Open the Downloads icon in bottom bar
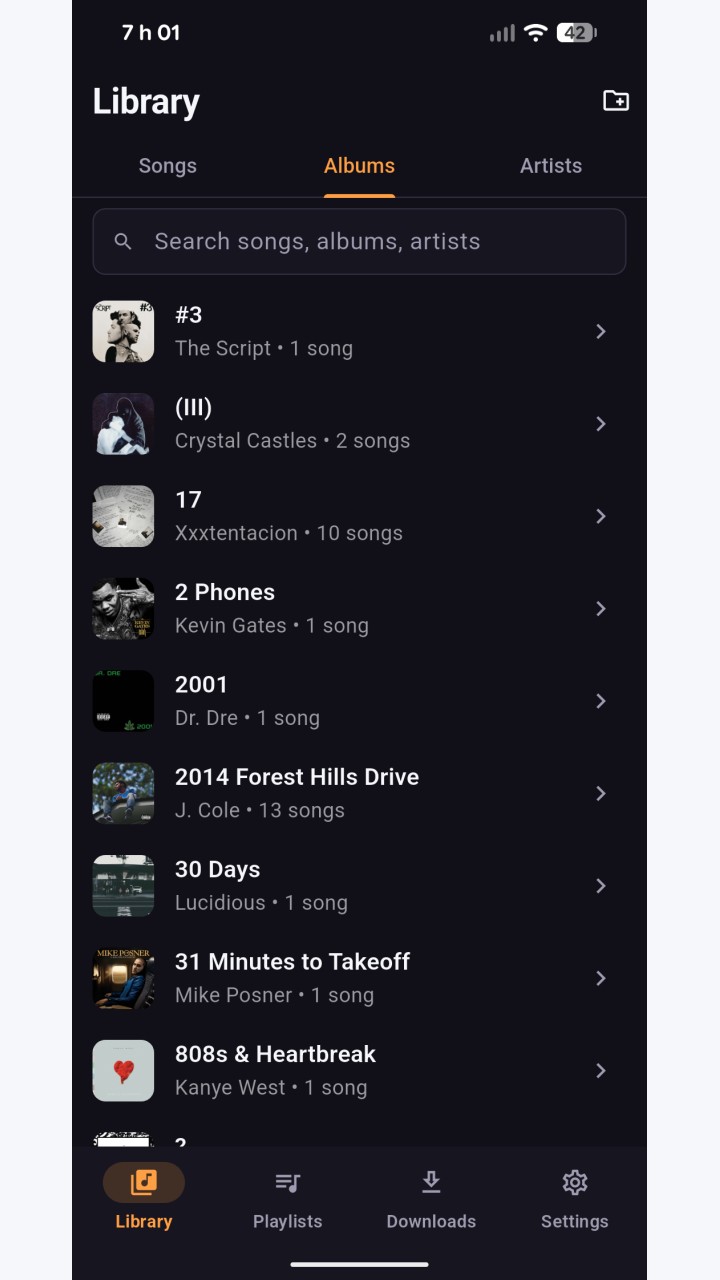The width and height of the screenshot is (720, 1280). coord(431,1183)
